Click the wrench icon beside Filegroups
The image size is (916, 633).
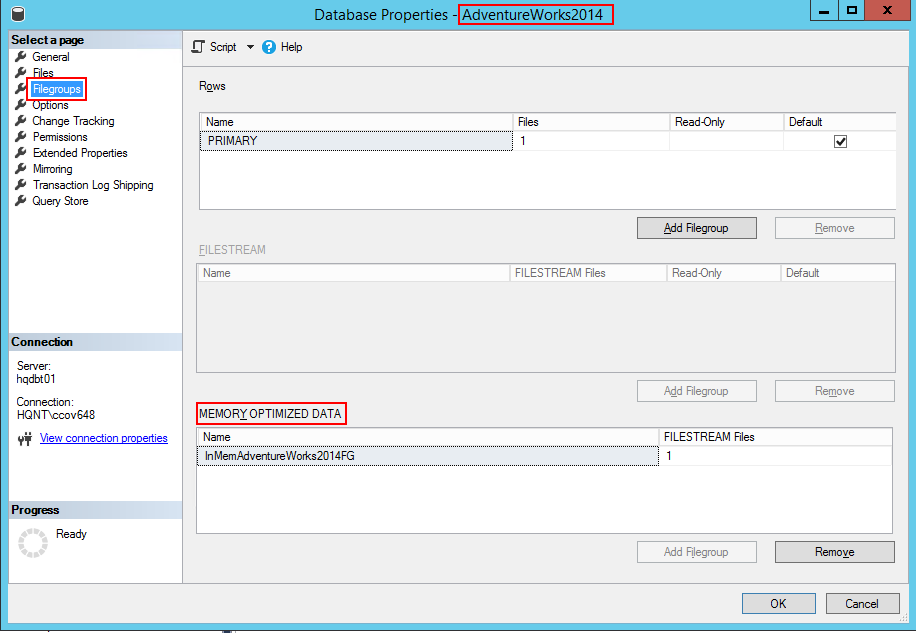tap(20, 89)
